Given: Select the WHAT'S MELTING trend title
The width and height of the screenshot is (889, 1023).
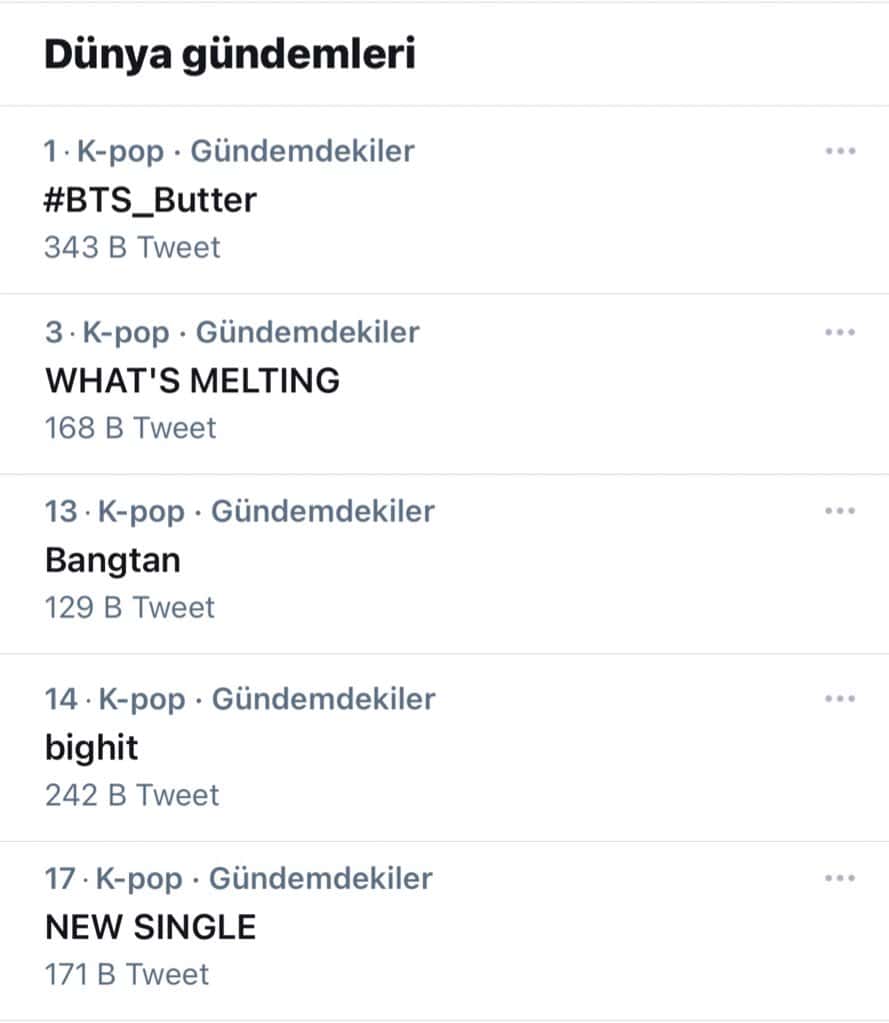Looking at the screenshot, I should 192,380.
